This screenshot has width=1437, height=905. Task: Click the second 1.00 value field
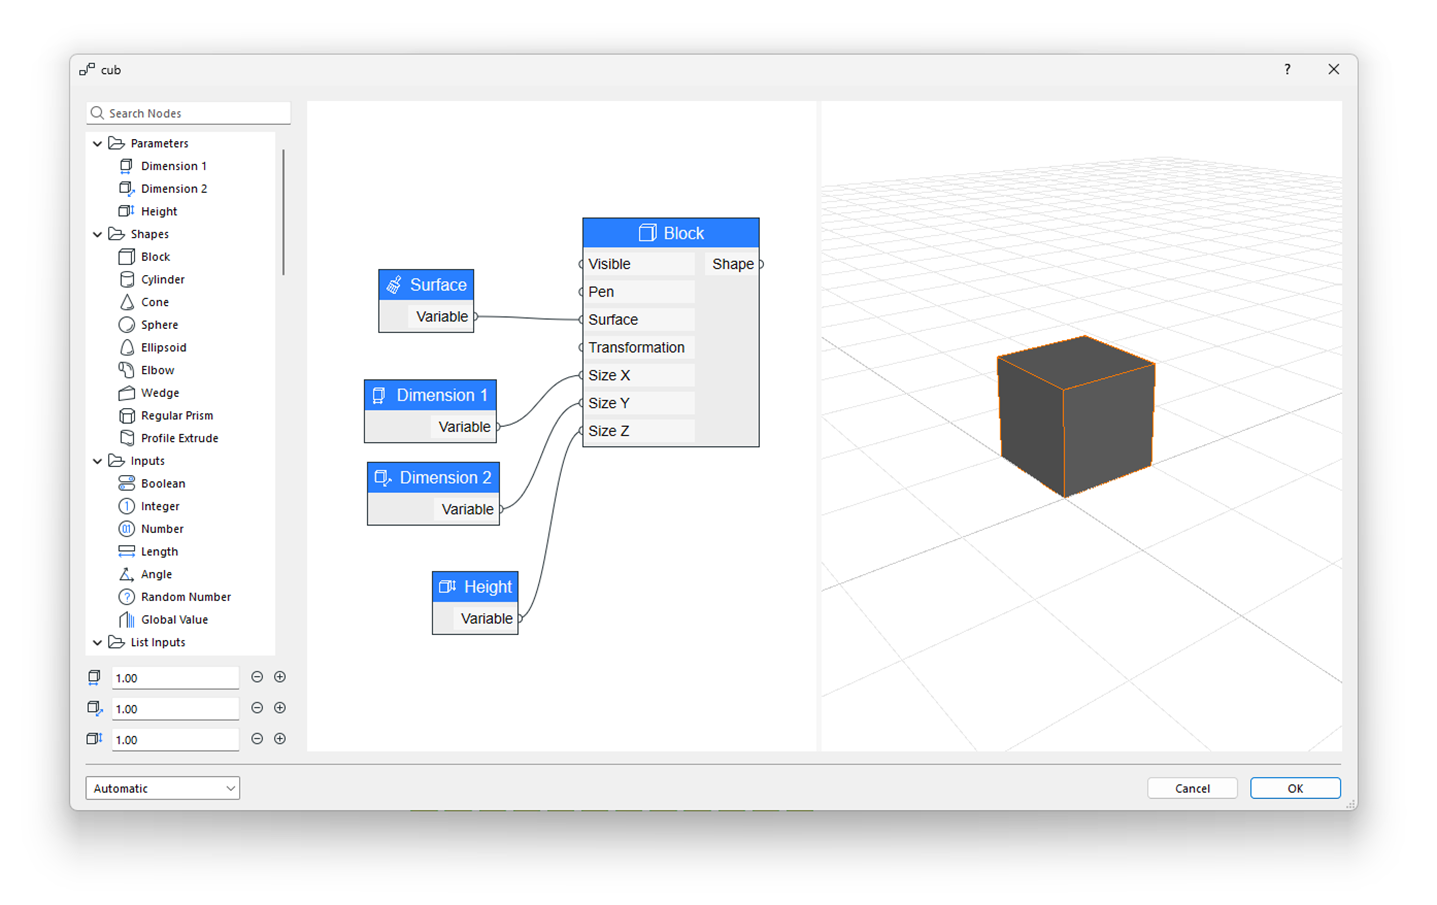pos(175,709)
